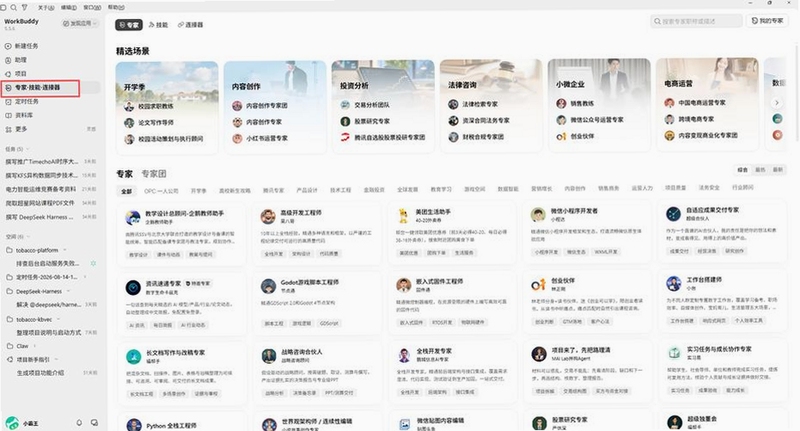Viewport: 800px width, 431px height.
Task: Click 长文档写作与改稿专家 teal avatar
Action: tap(134, 357)
